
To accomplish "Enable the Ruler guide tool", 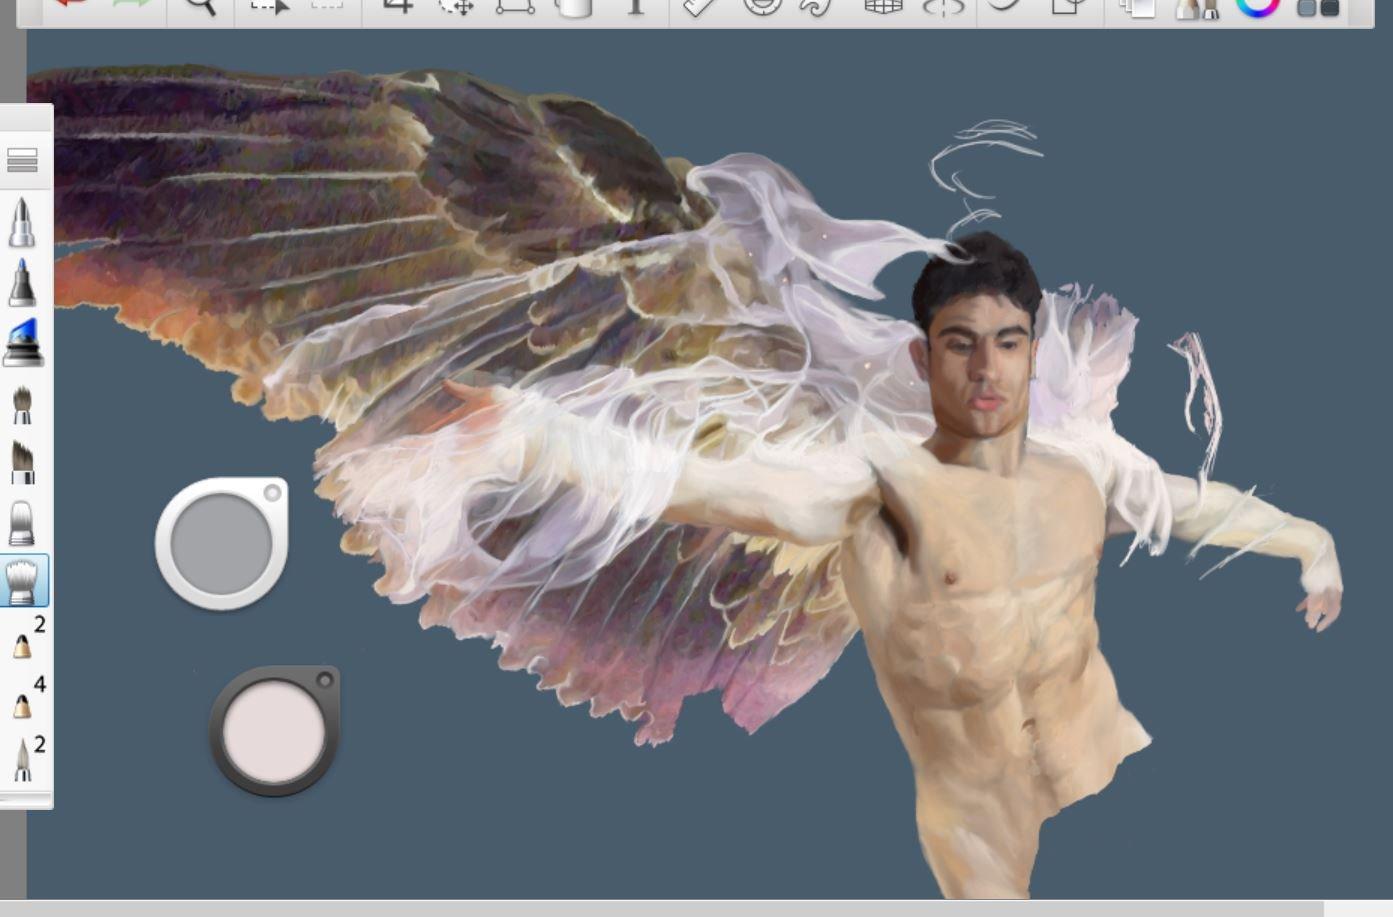I will (x=699, y=6).
